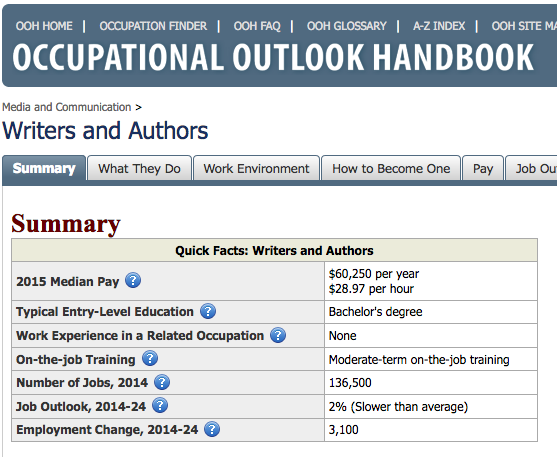Image resolution: width=557 pixels, height=457 pixels.
Task: Click 'Typical Entry-Level Education' label text
Action: point(105,312)
